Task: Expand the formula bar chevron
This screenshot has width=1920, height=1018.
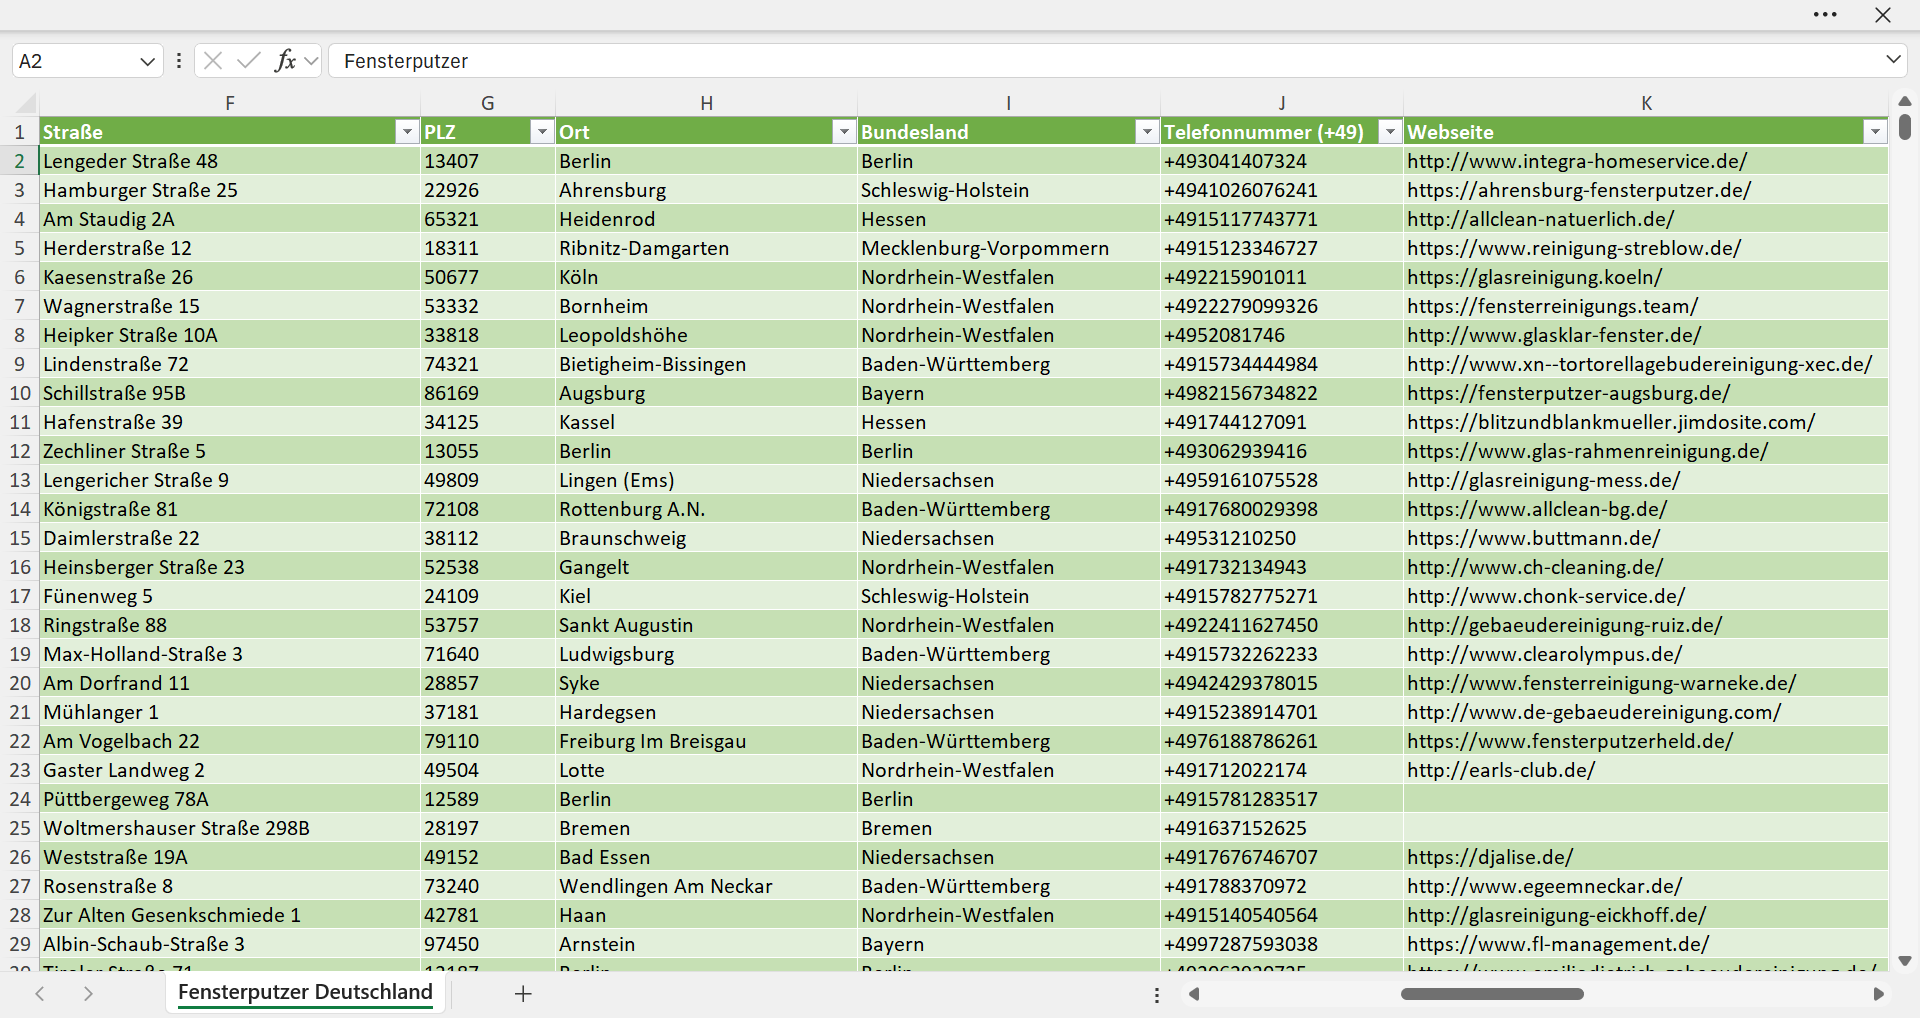Action: 1893,60
